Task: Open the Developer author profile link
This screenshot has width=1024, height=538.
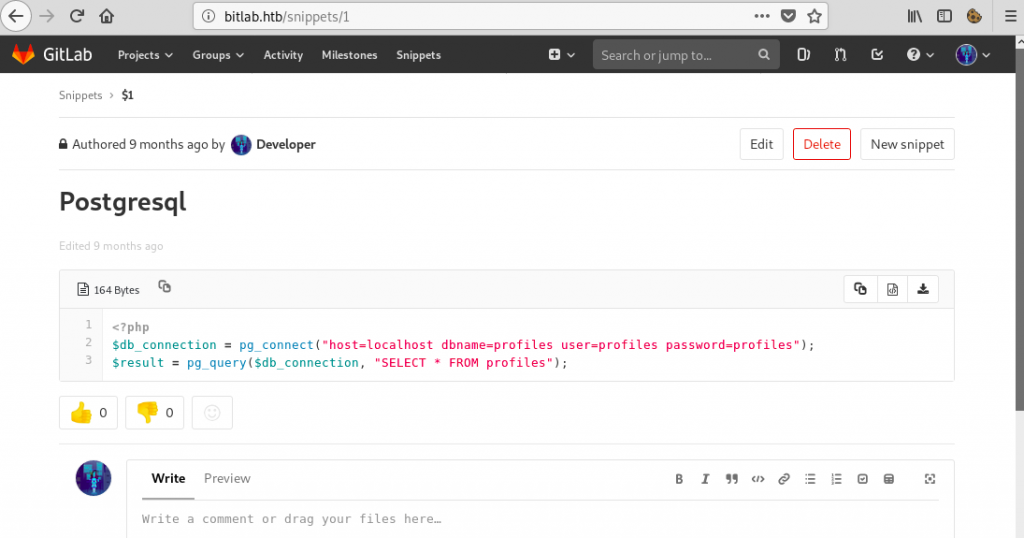Action: pos(285,144)
